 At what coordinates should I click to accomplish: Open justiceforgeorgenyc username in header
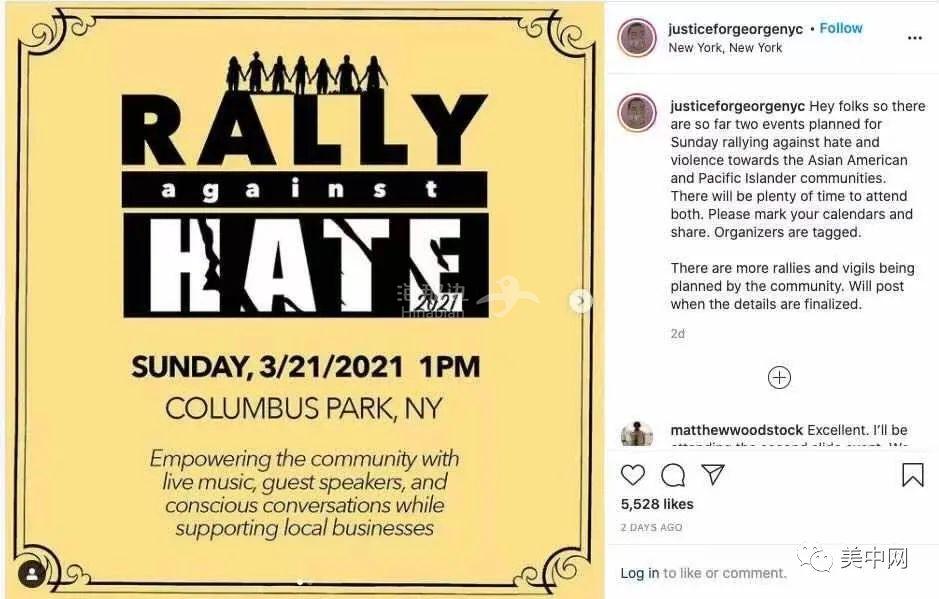[x=735, y=29]
